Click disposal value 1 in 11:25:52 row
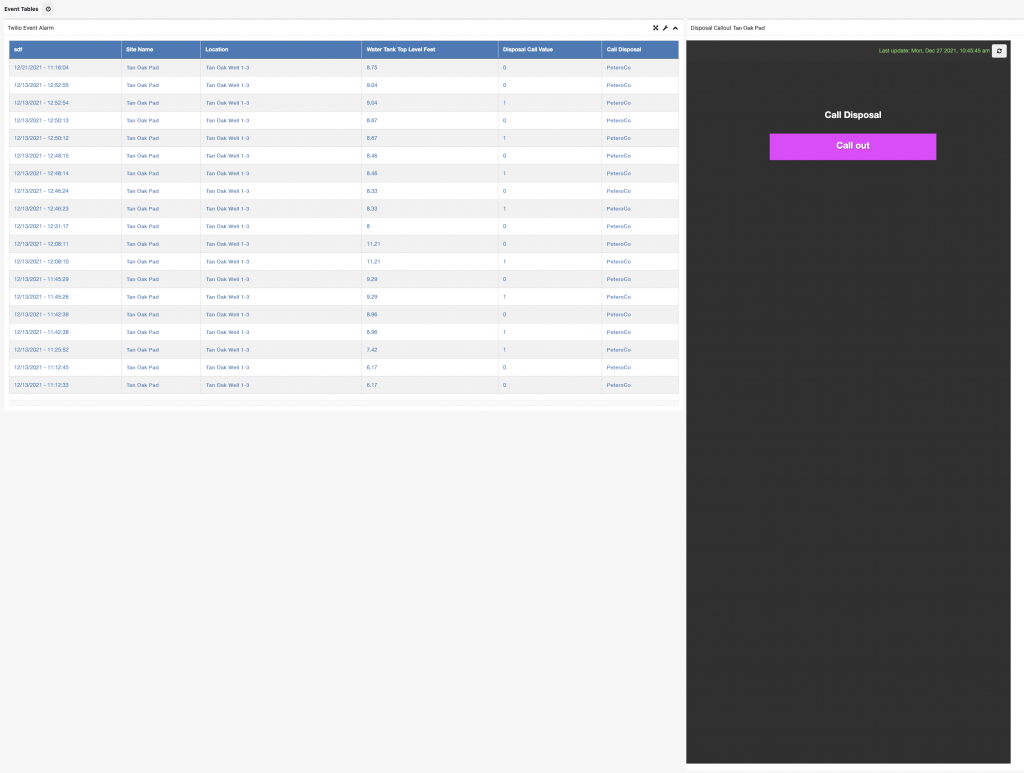Image resolution: width=1024 pixels, height=773 pixels. click(504, 350)
